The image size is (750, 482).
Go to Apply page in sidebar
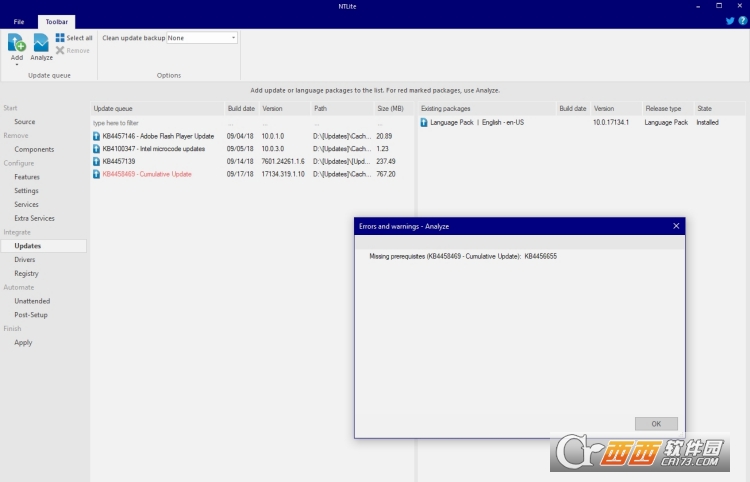click(23, 343)
